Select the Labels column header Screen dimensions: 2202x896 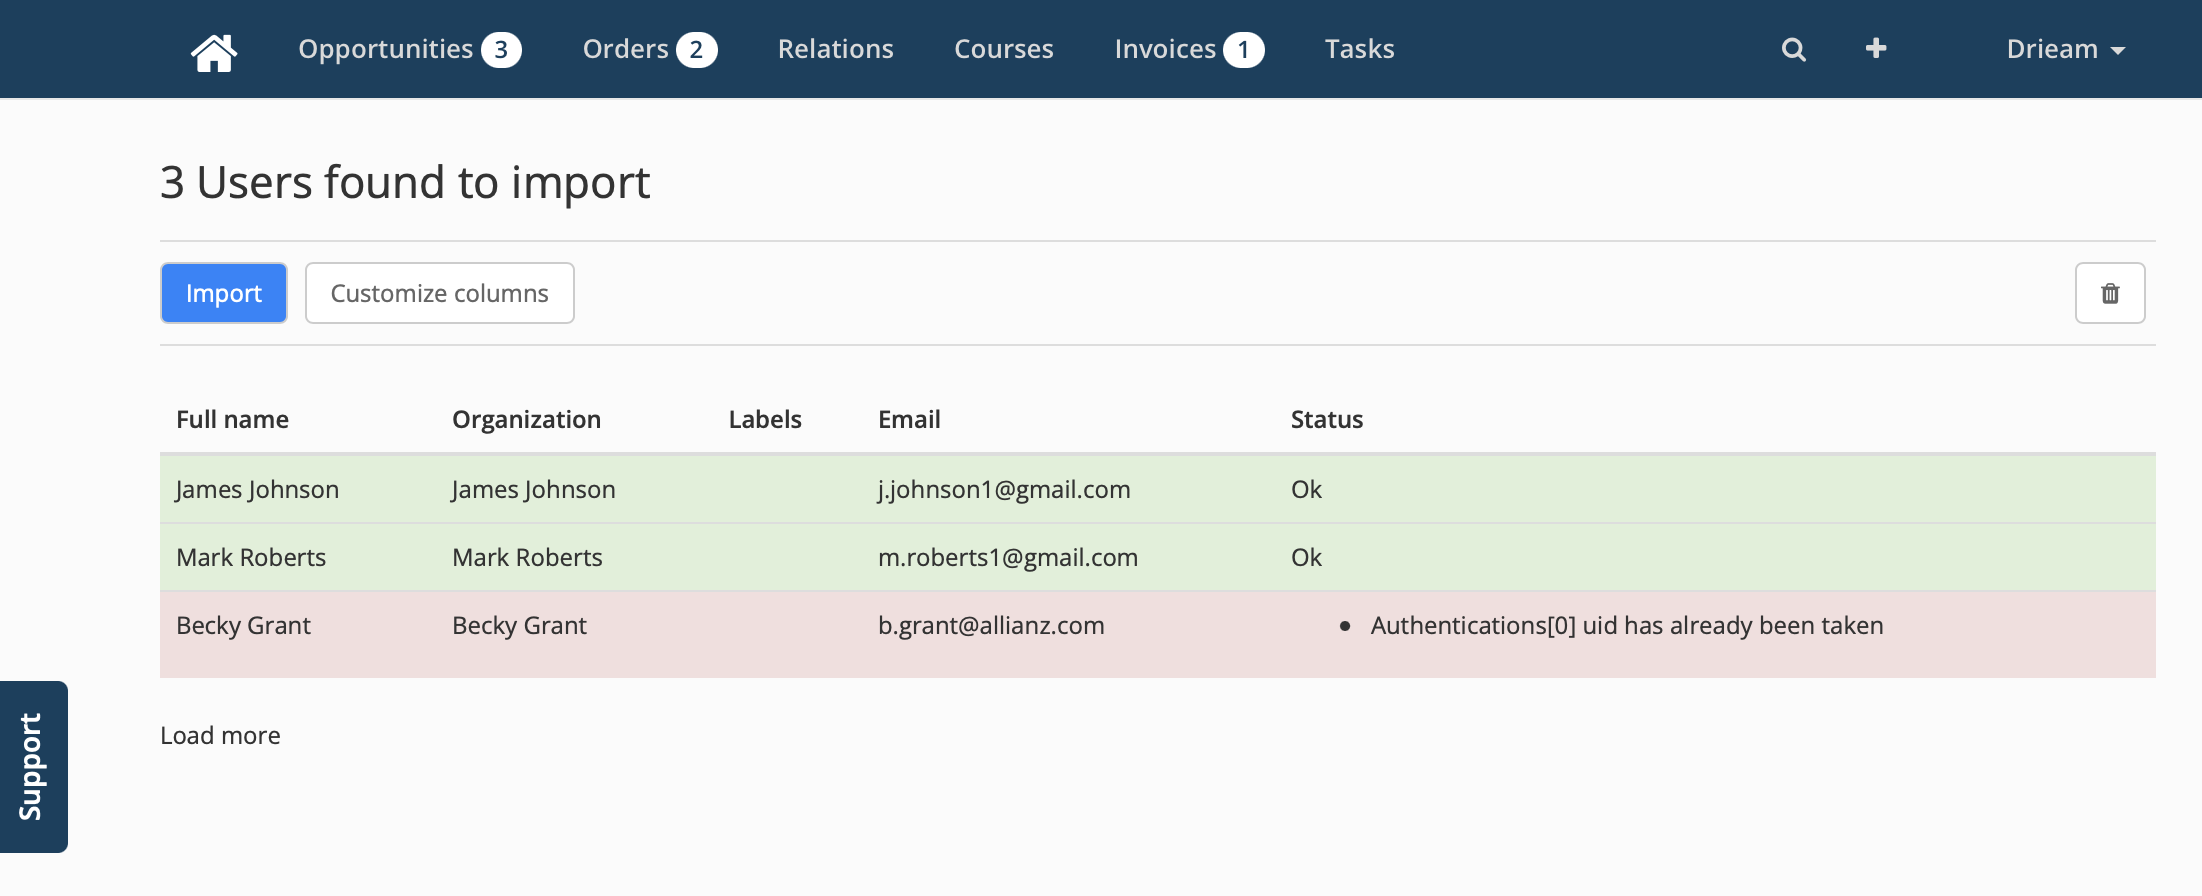point(765,419)
